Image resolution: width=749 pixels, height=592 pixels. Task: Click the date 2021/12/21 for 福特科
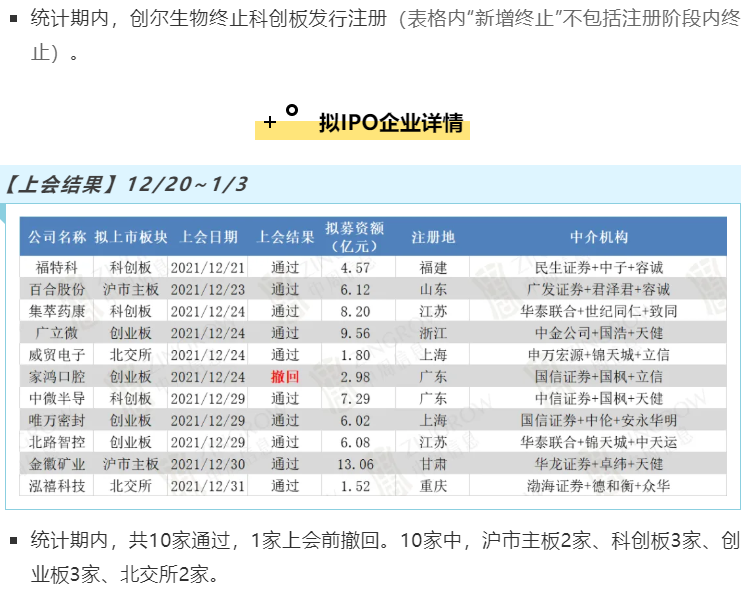(208, 268)
